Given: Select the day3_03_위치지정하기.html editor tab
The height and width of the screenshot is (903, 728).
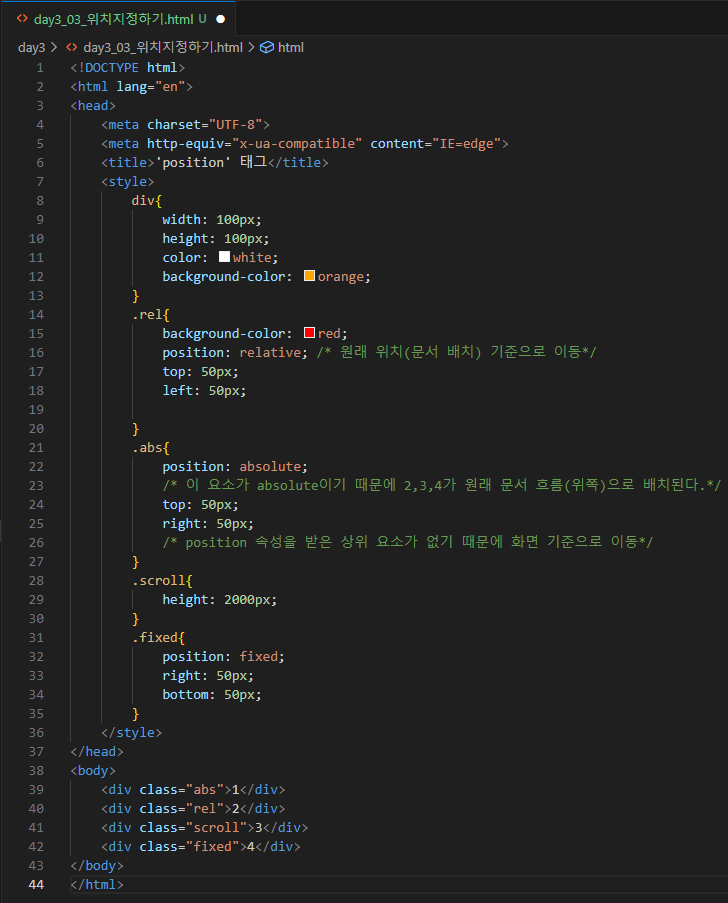Looking at the screenshot, I should [x=118, y=19].
